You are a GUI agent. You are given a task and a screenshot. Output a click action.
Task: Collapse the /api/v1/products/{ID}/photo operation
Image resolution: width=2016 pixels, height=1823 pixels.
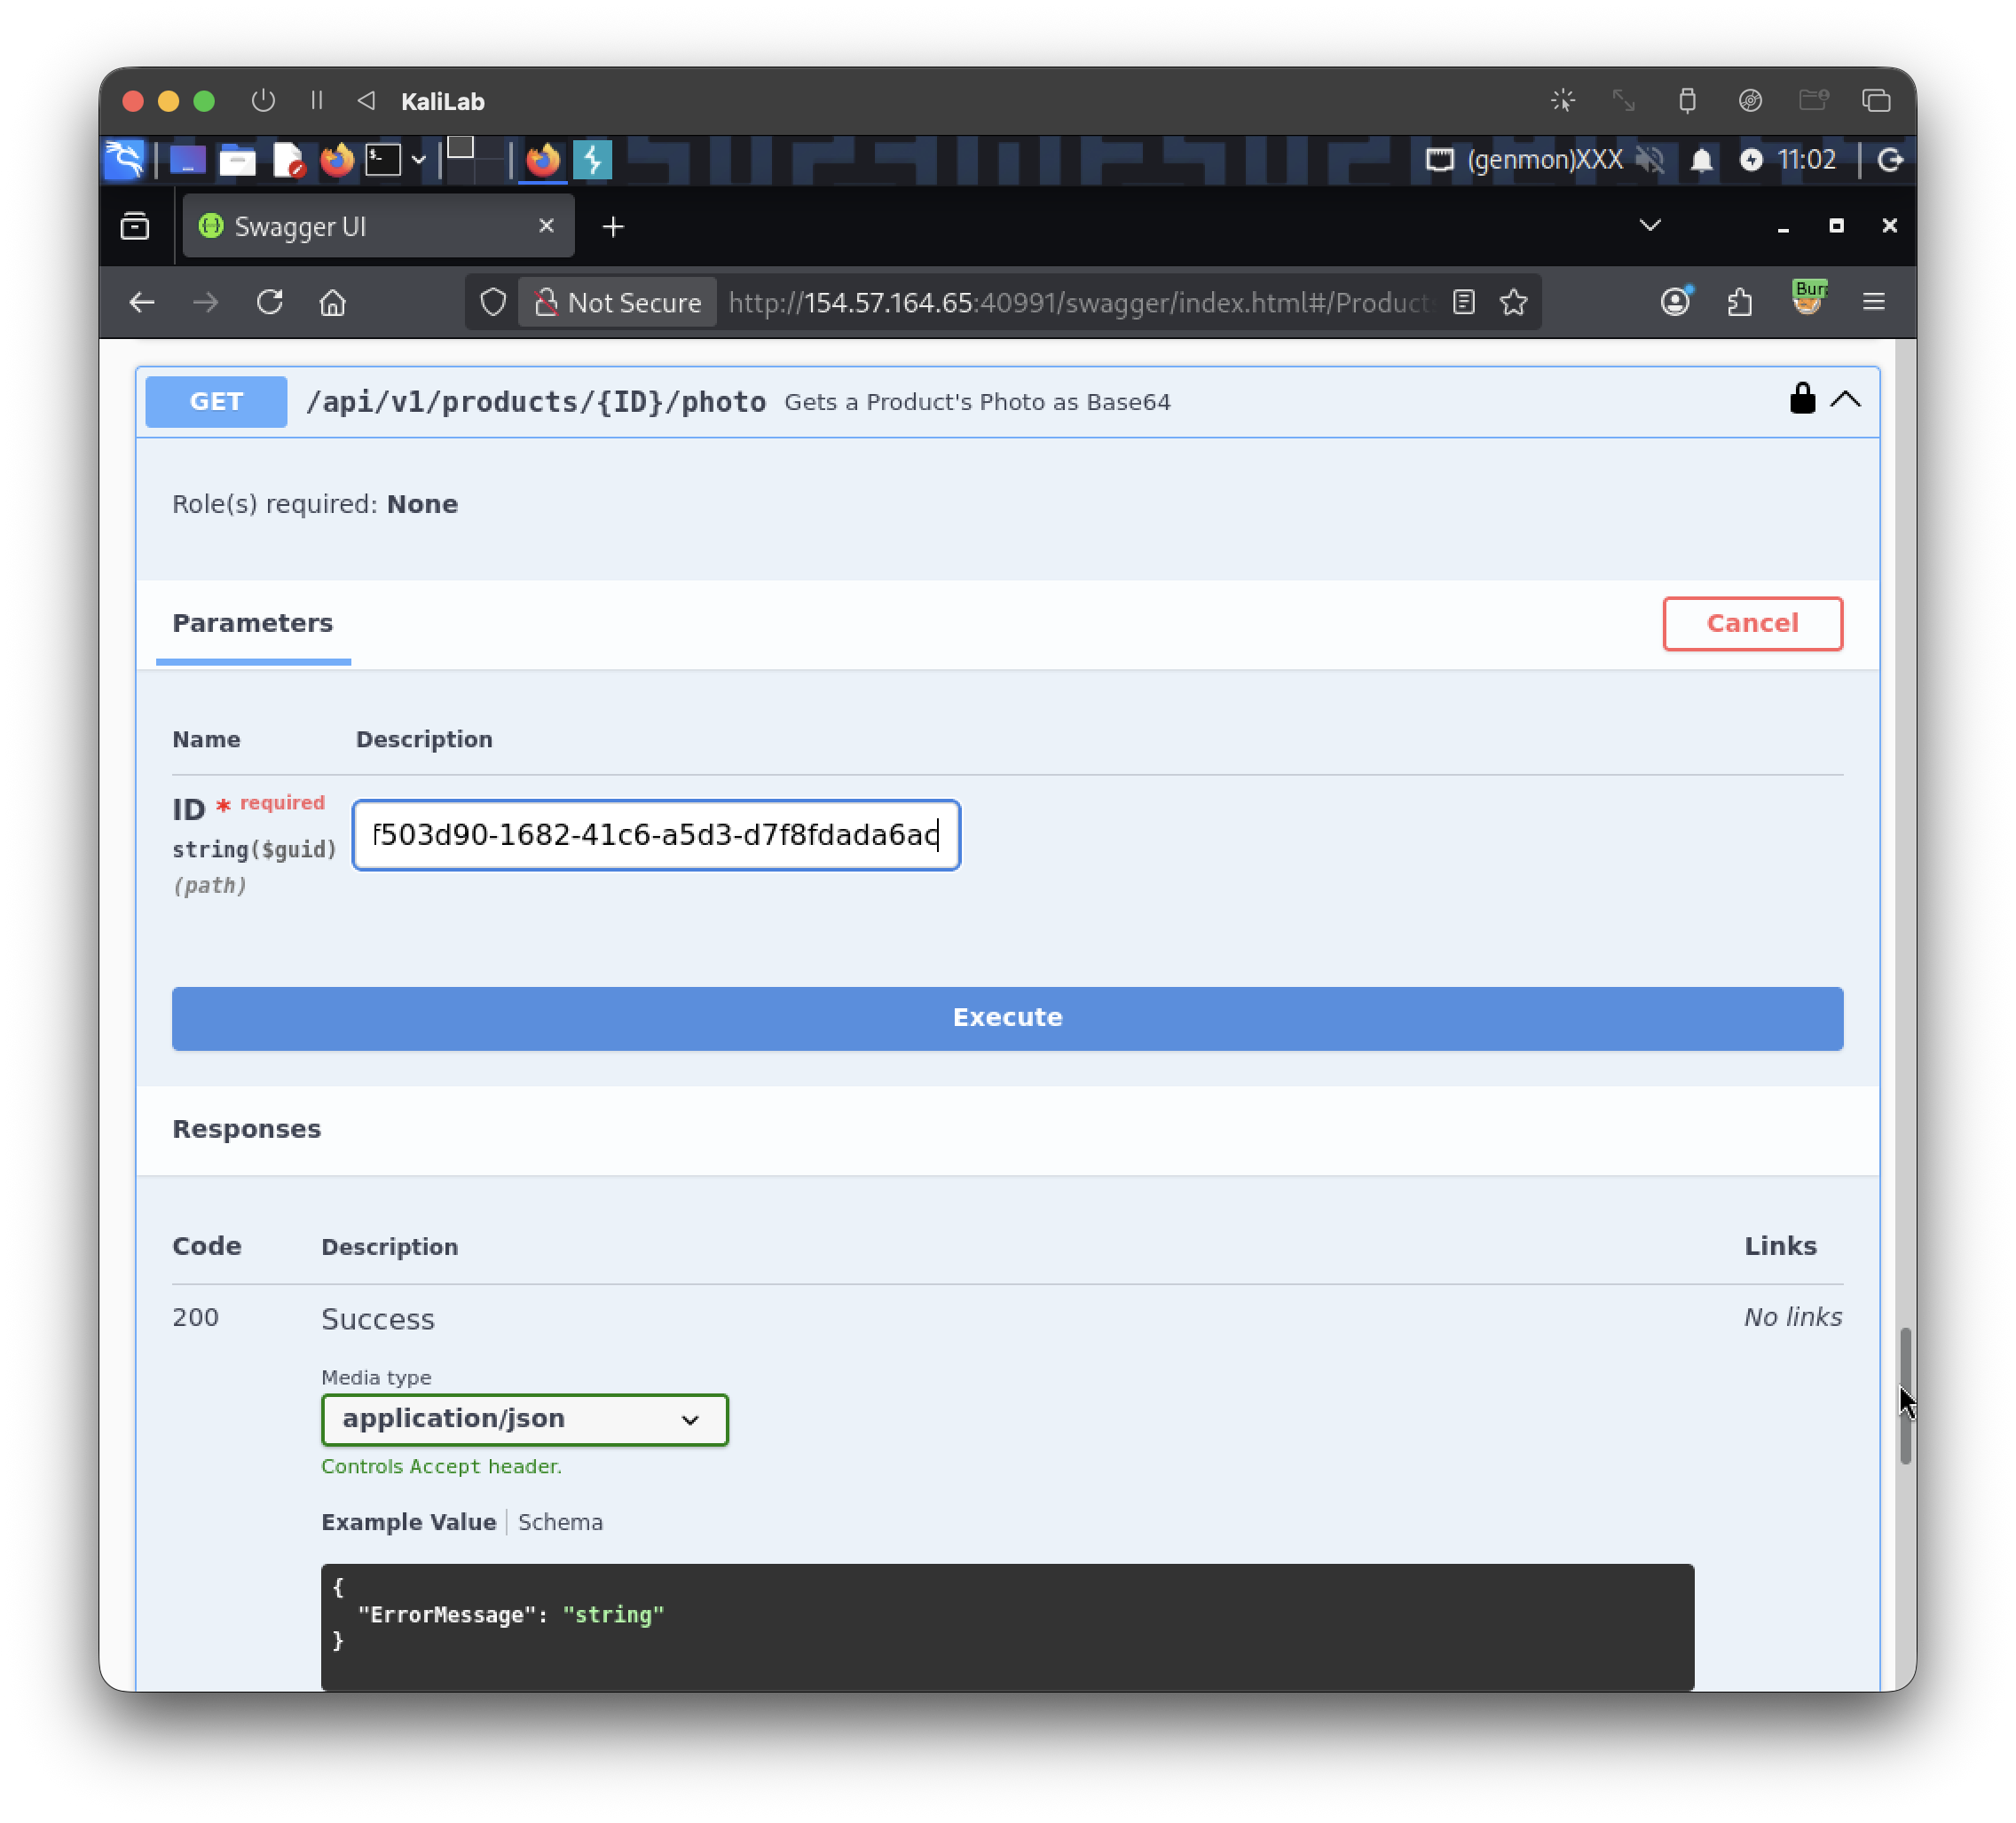tap(1846, 400)
